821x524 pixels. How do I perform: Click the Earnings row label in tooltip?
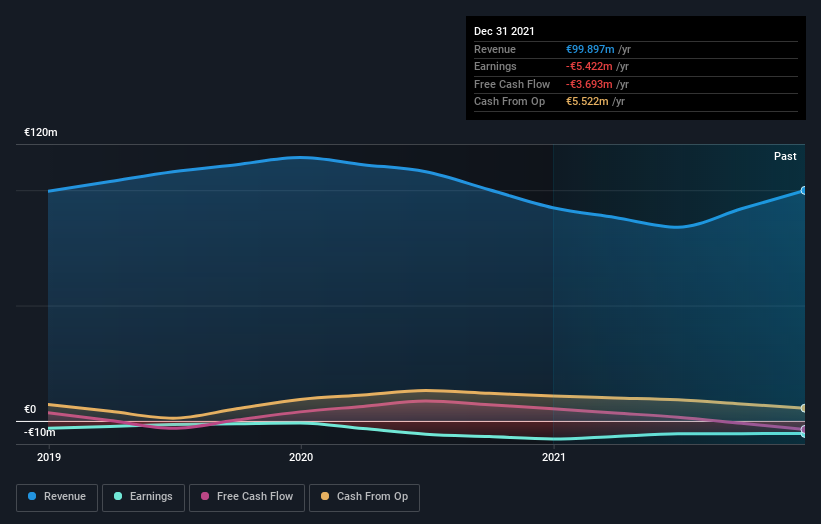[x=495, y=66]
